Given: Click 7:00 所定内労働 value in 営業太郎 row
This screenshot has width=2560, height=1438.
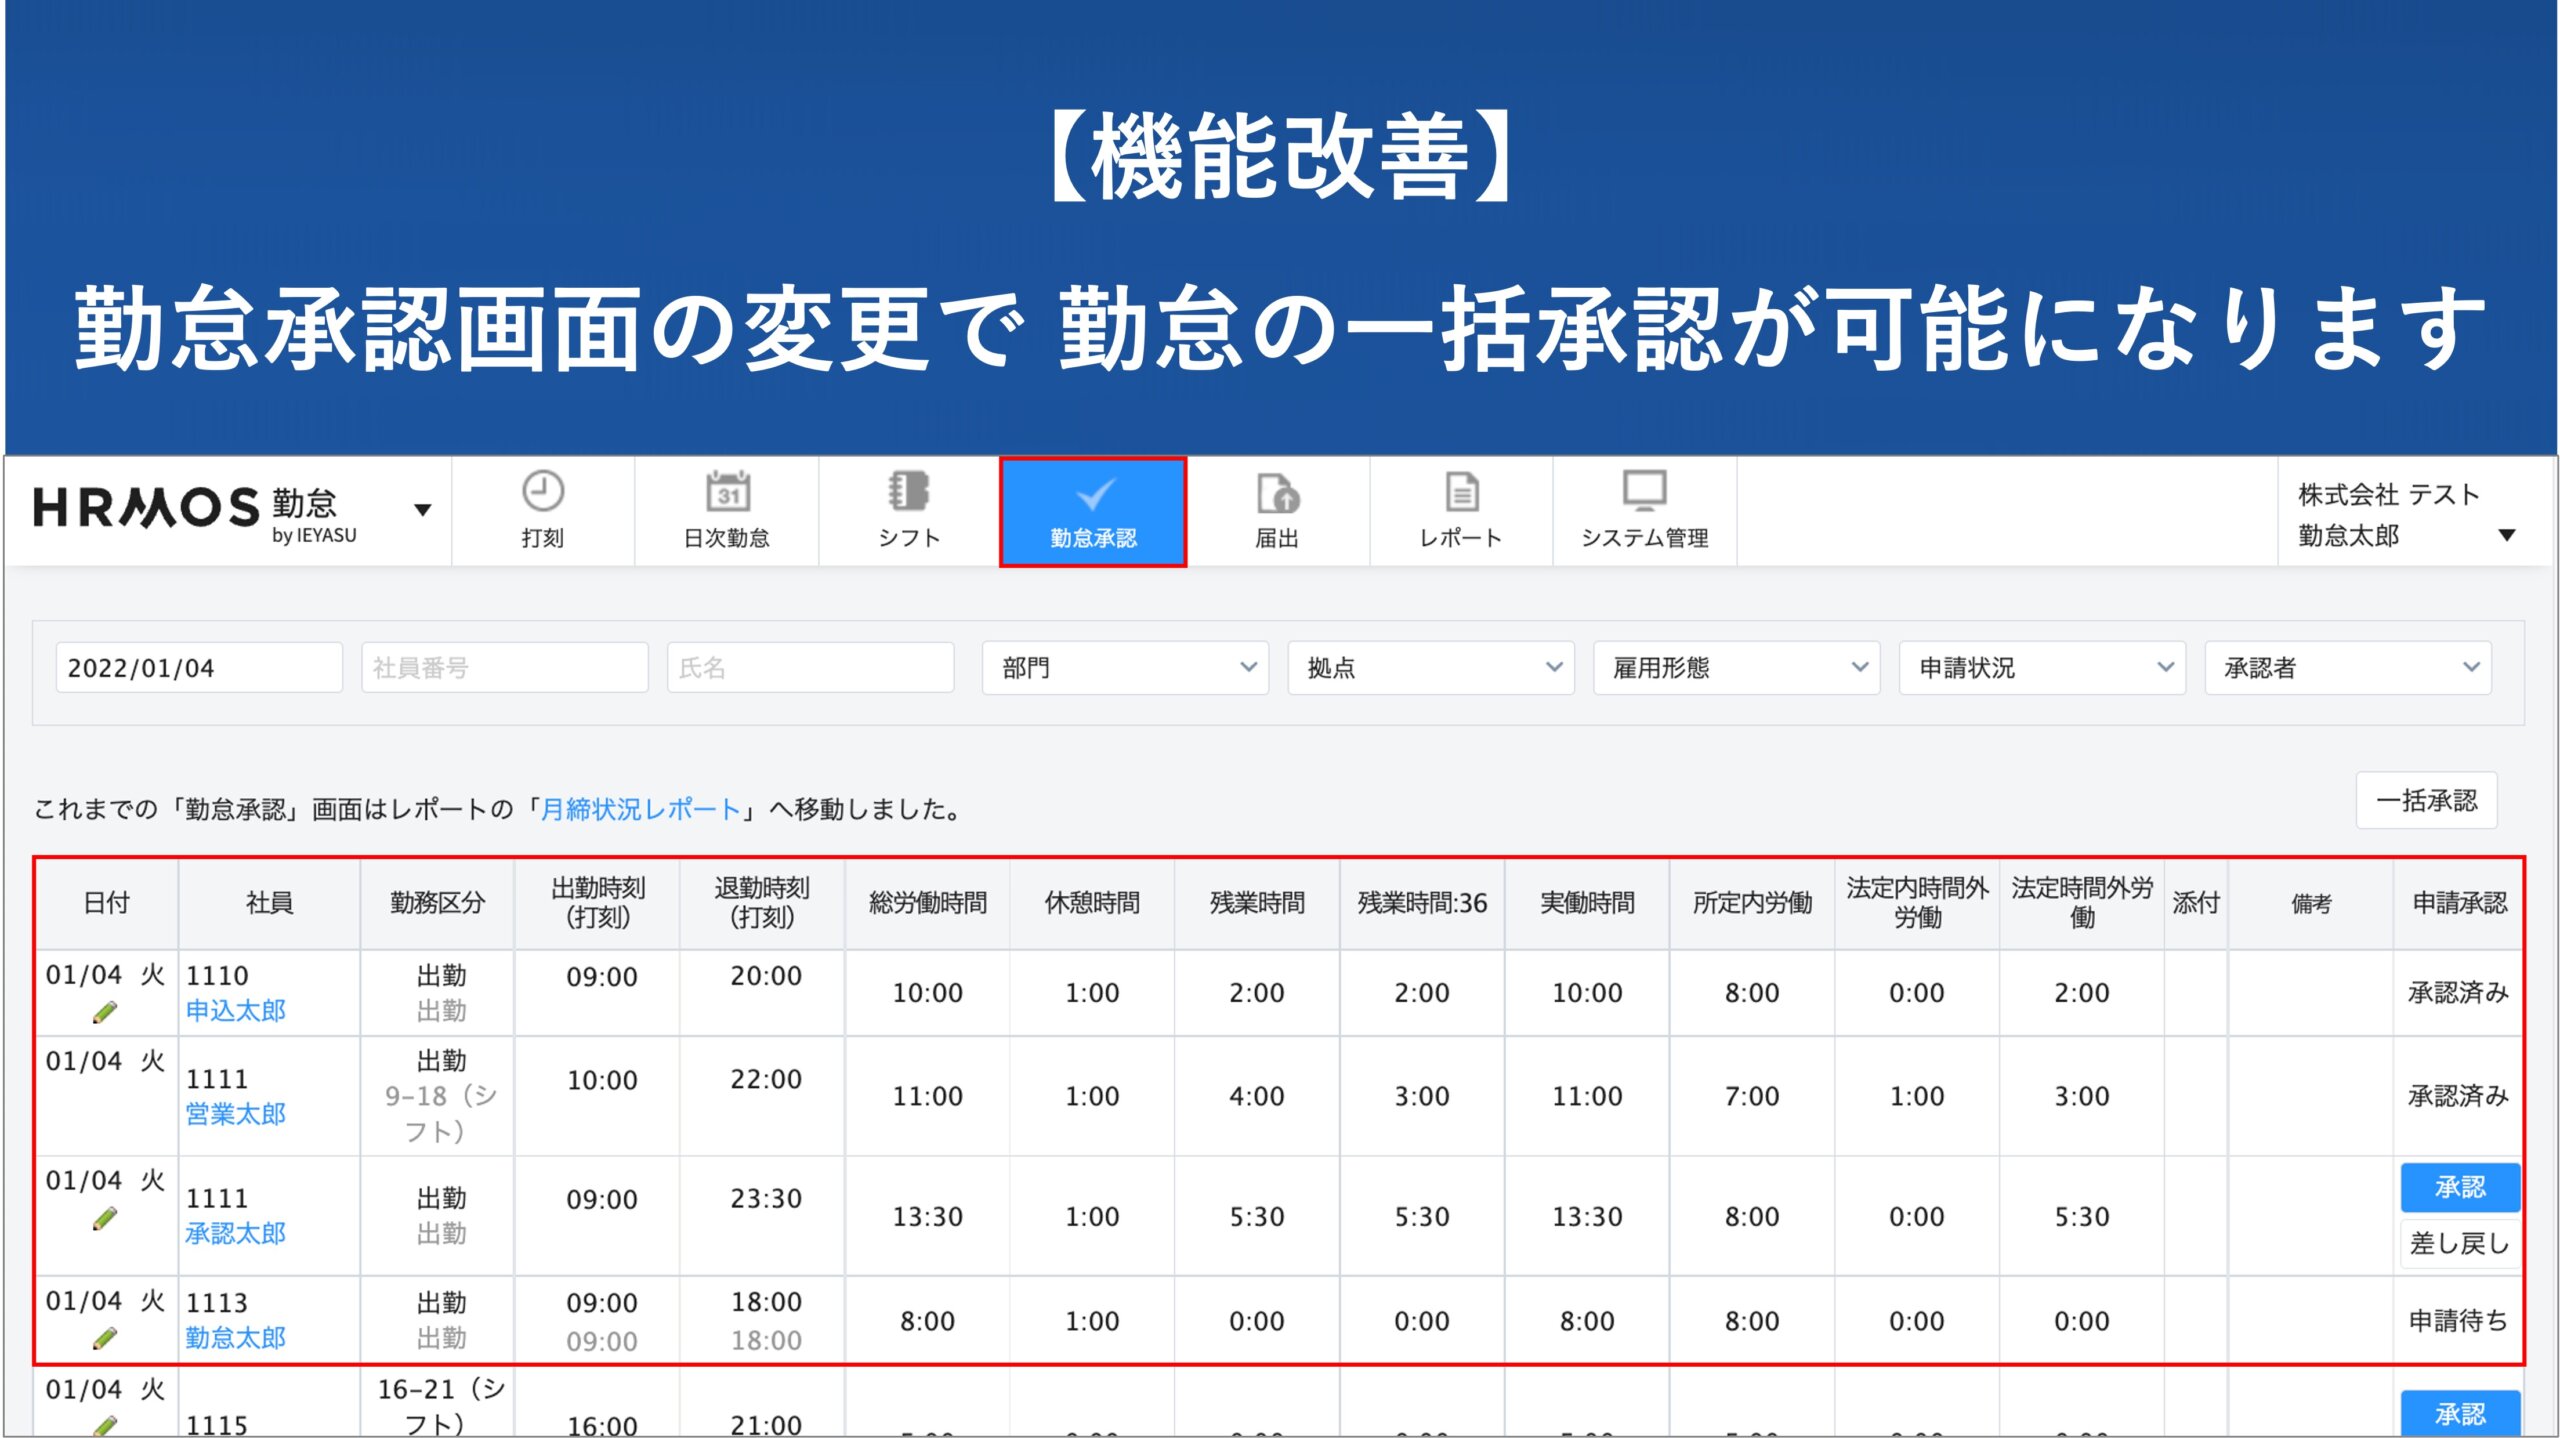Looking at the screenshot, I should 1752,1096.
